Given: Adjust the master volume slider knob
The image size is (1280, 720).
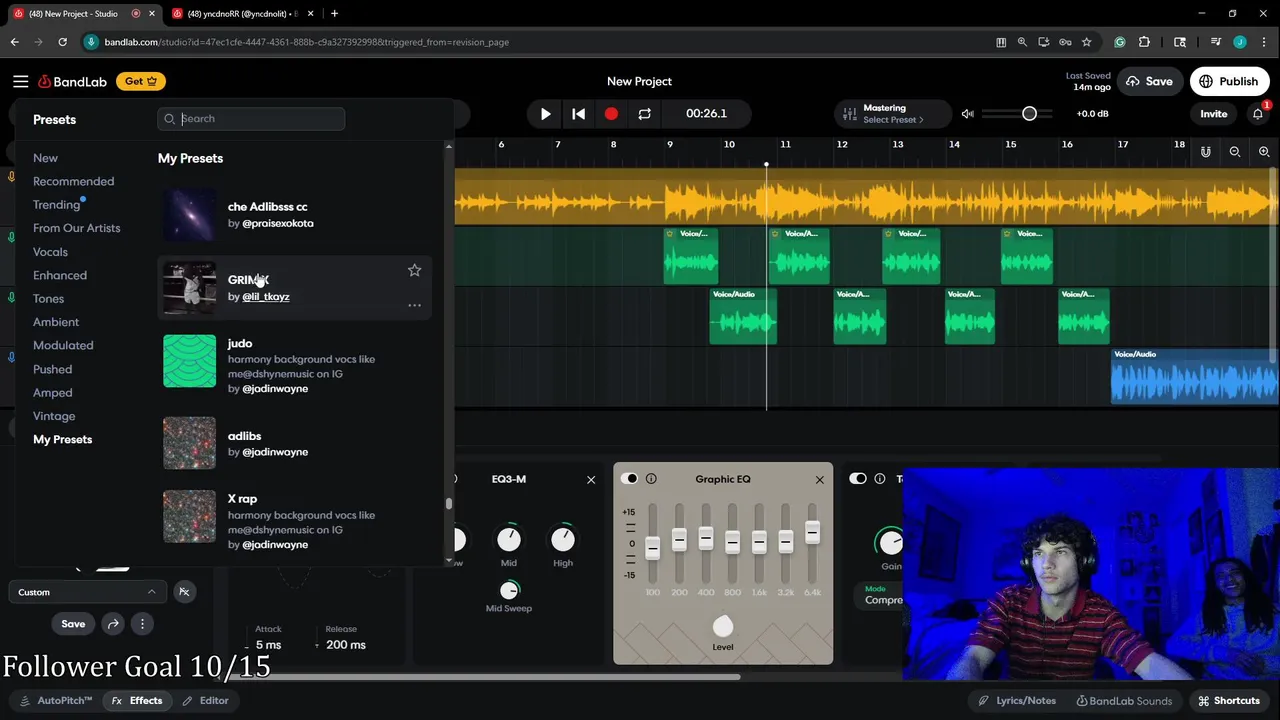Looking at the screenshot, I should [x=1029, y=114].
